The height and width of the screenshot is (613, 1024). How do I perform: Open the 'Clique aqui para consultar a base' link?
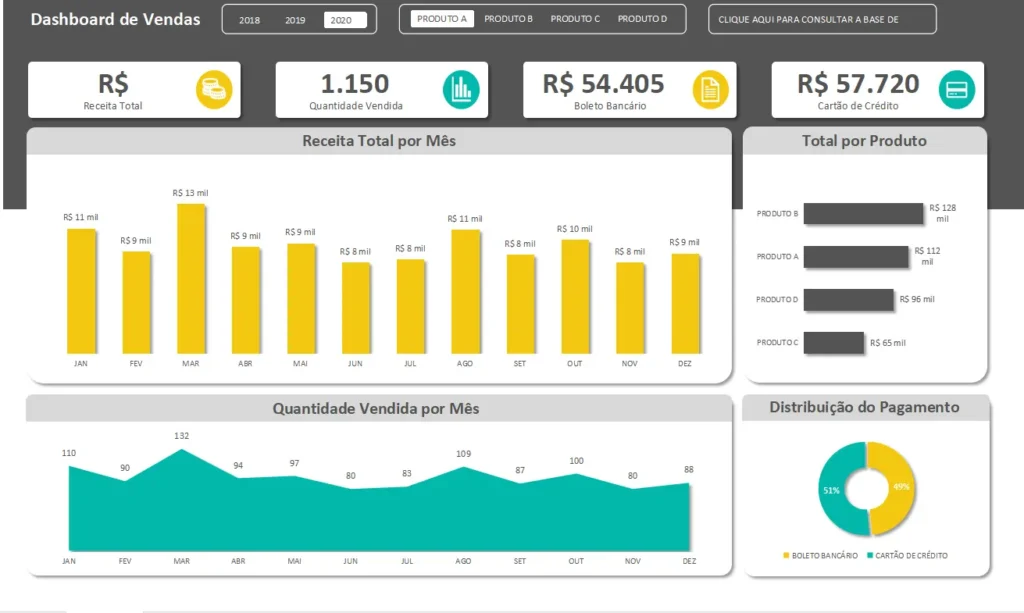(822, 19)
